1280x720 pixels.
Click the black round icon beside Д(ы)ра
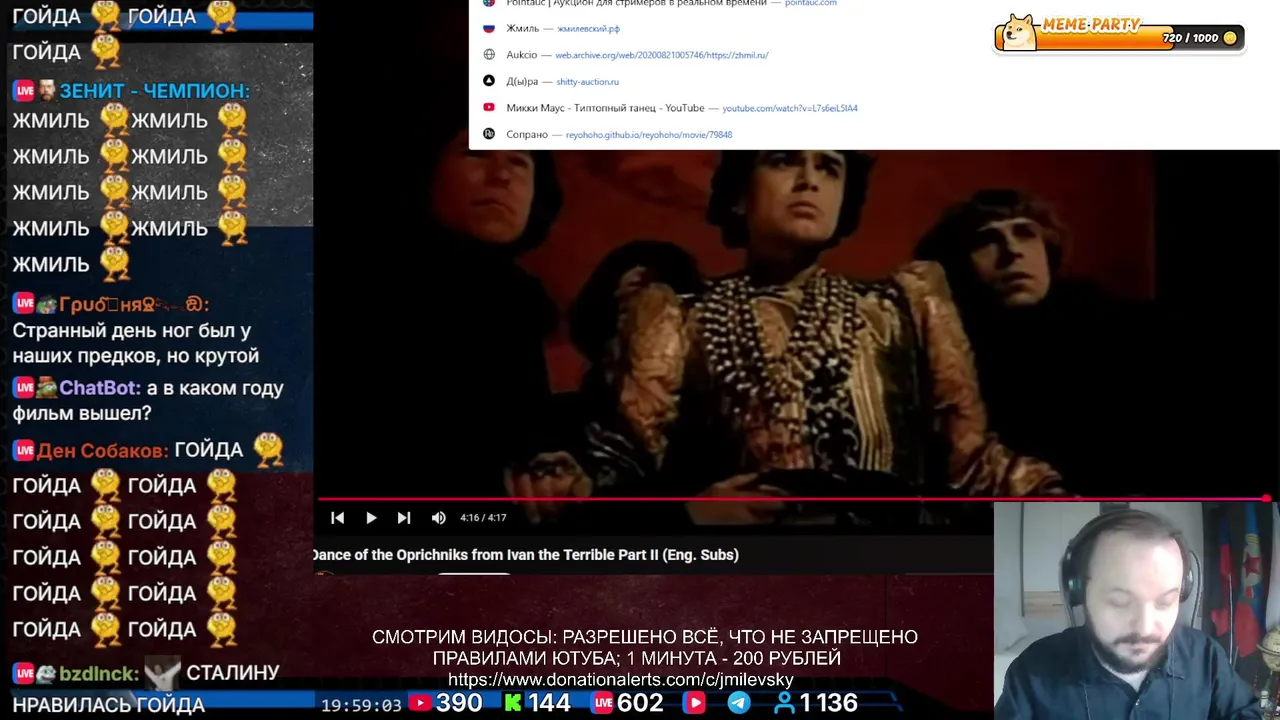click(489, 81)
